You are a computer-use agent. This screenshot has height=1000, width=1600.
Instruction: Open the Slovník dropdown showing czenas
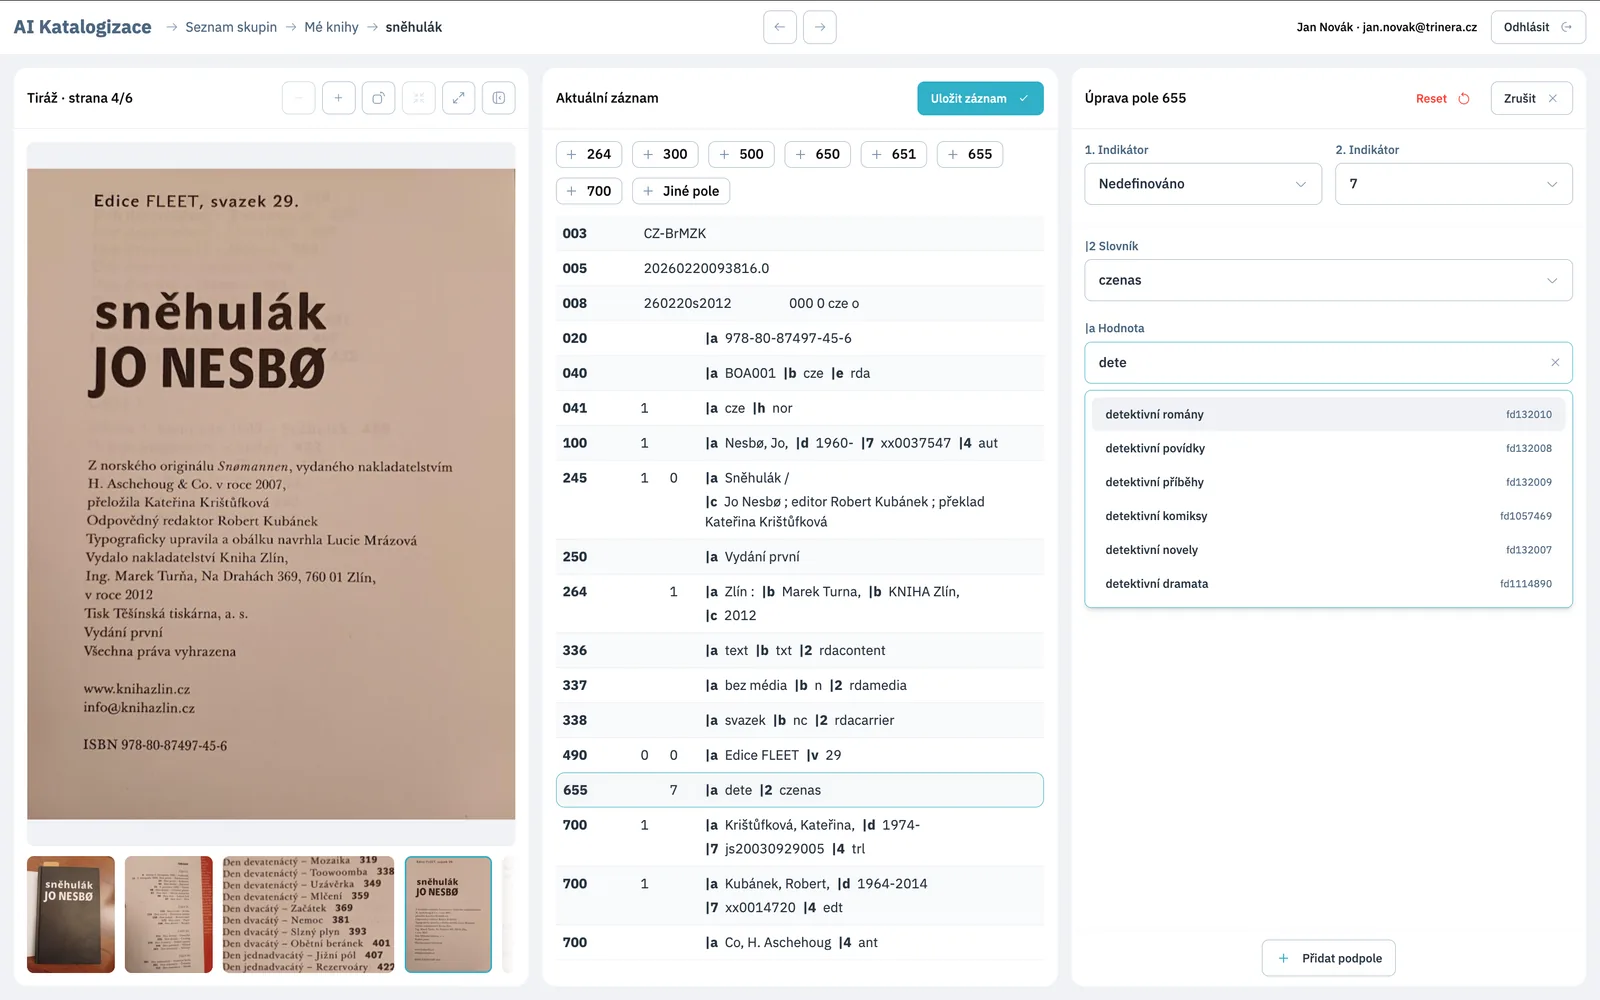pyautogui.click(x=1329, y=280)
